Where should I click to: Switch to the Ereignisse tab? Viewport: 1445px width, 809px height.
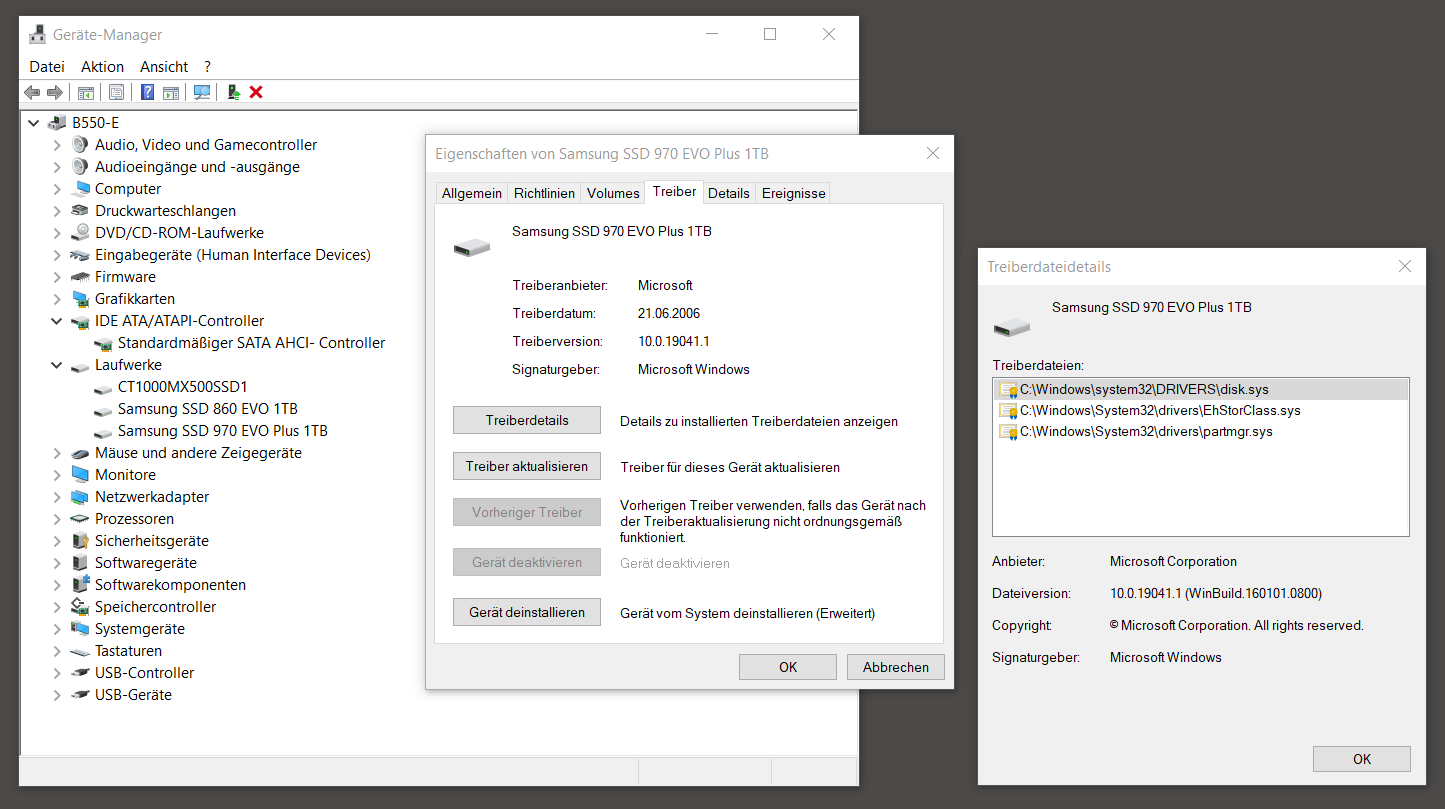tap(794, 193)
